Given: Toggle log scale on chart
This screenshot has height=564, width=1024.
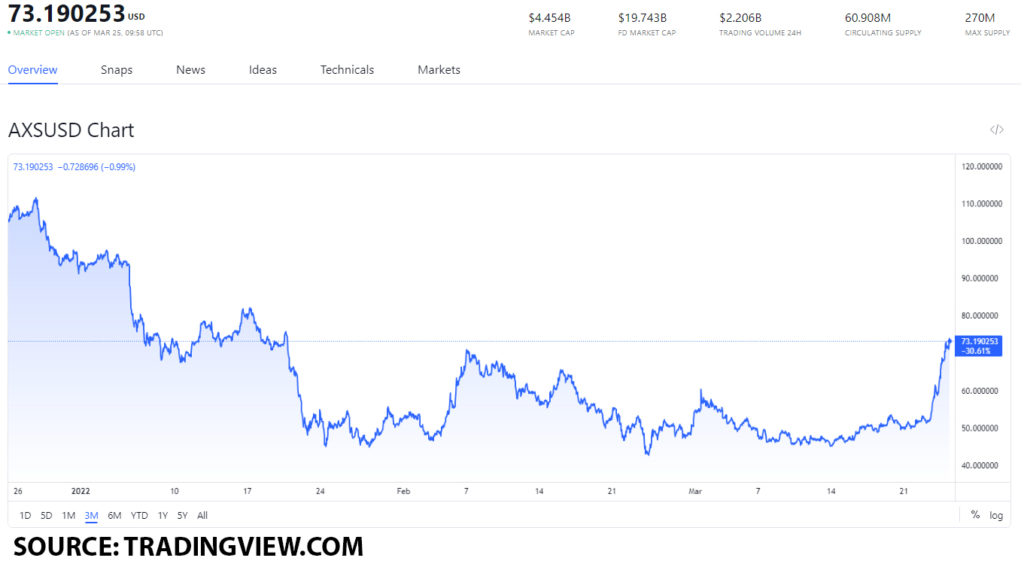Looking at the screenshot, I should (x=996, y=516).
